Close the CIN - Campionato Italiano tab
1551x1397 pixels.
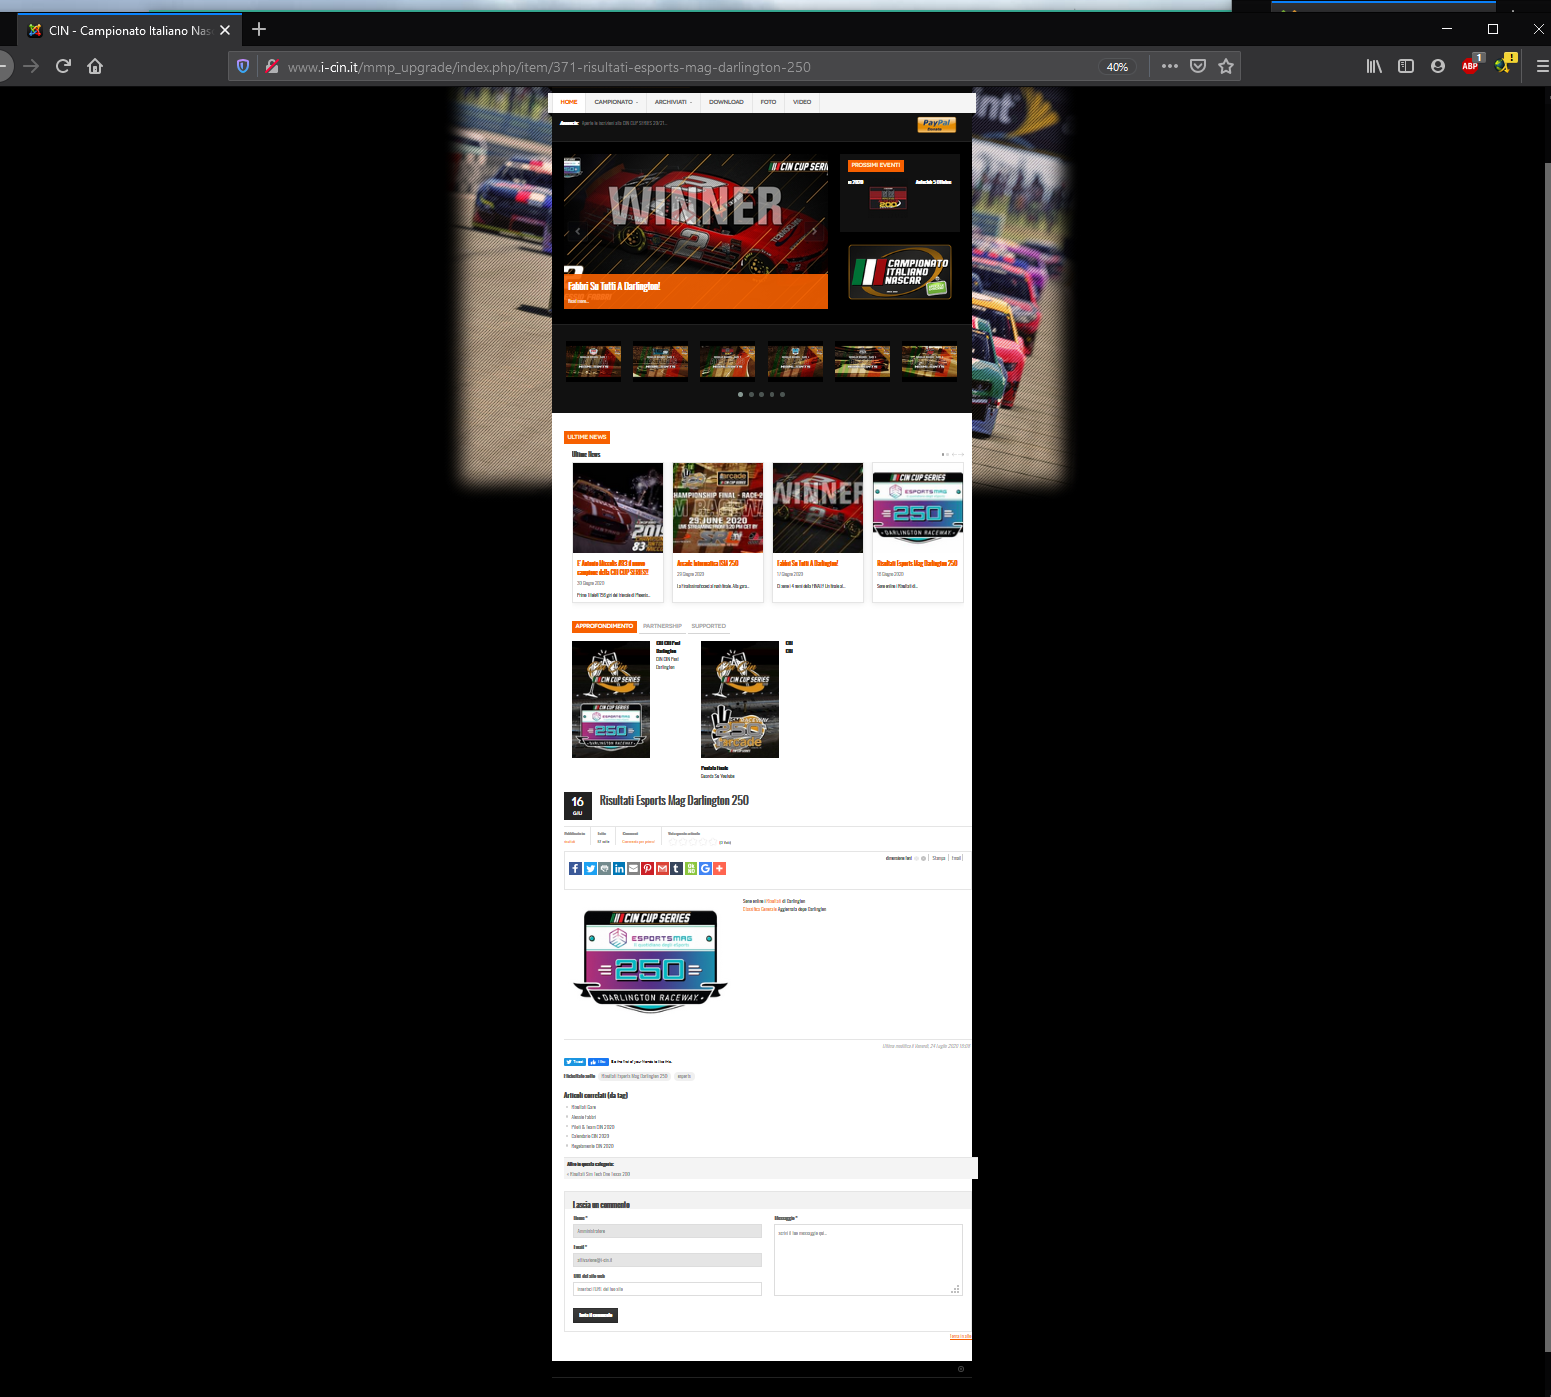point(225,30)
